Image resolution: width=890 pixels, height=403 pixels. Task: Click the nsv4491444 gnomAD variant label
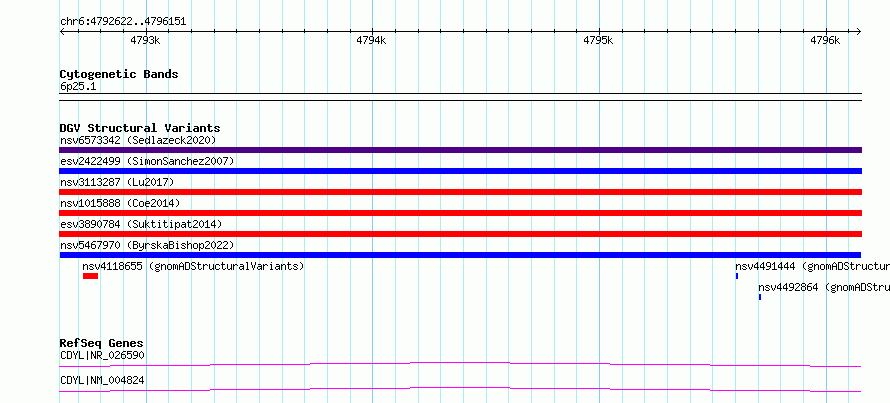pos(812,266)
